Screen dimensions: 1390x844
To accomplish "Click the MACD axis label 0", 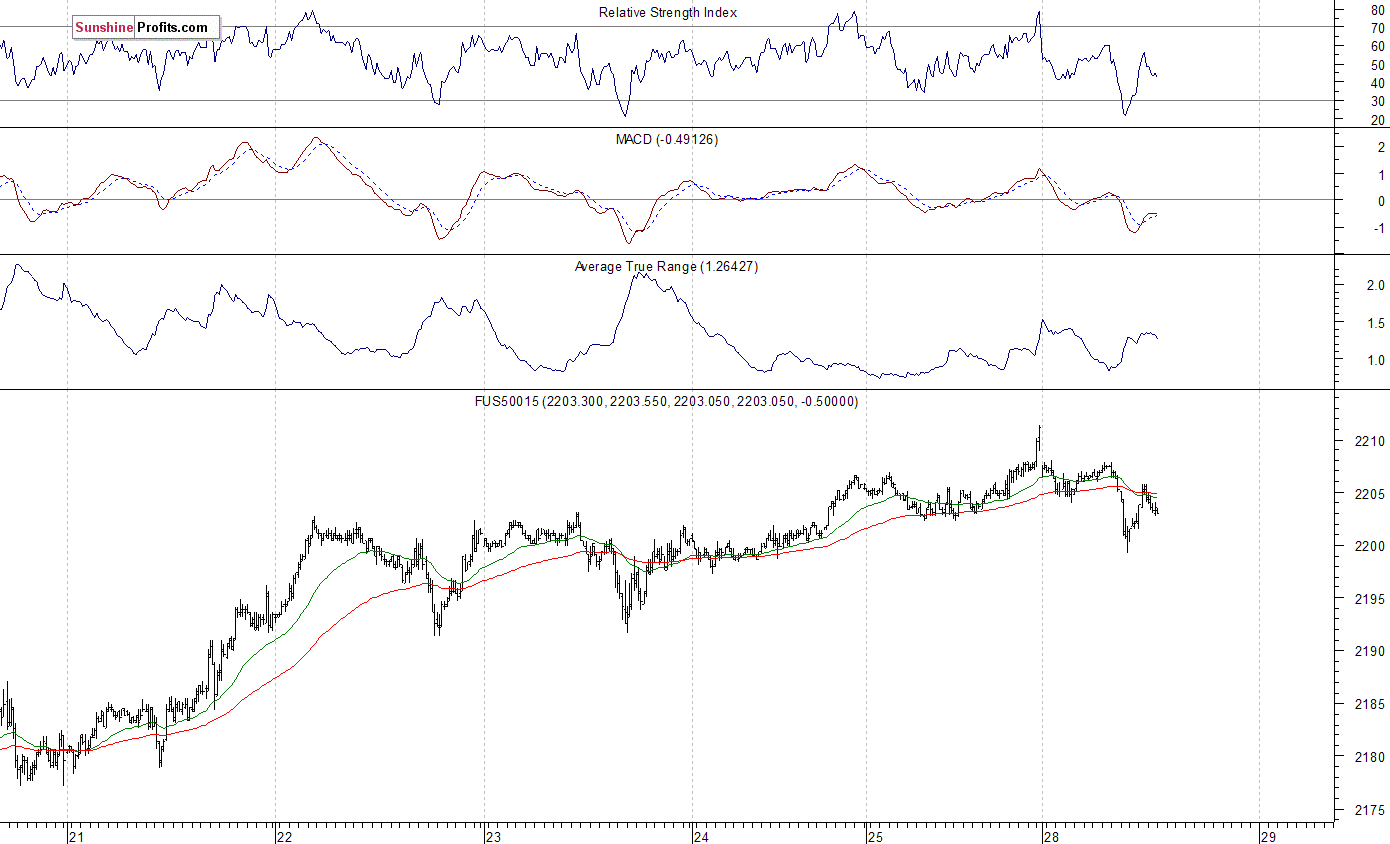I will [1381, 201].
